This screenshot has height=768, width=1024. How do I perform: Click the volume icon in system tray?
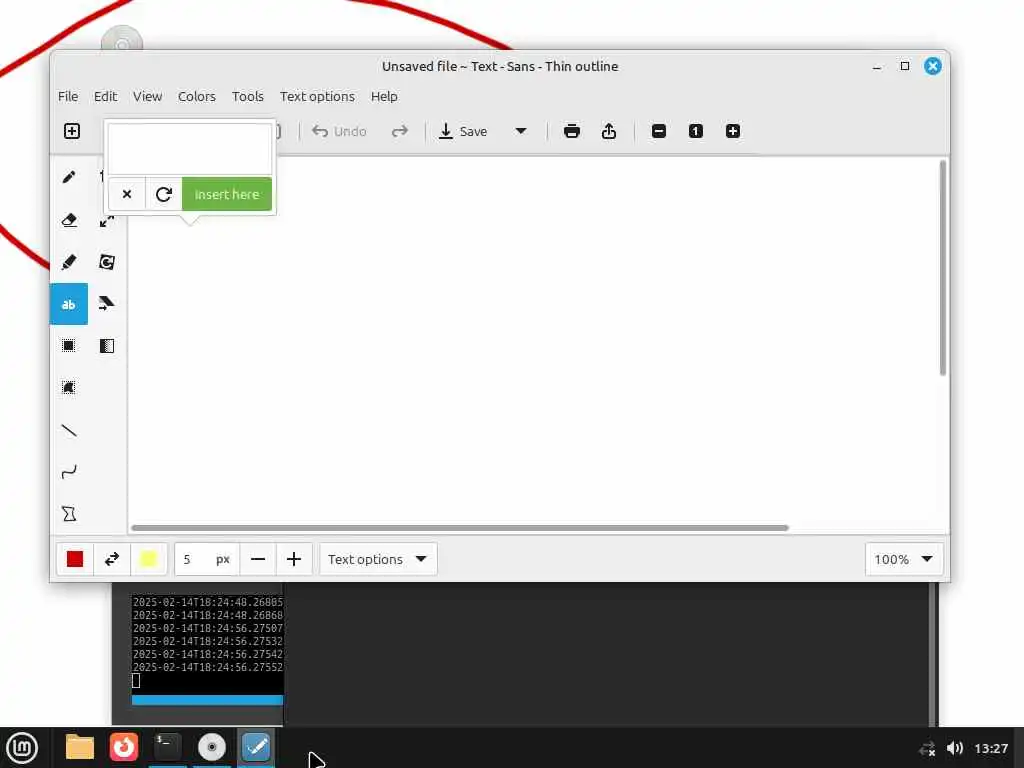[x=955, y=748]
